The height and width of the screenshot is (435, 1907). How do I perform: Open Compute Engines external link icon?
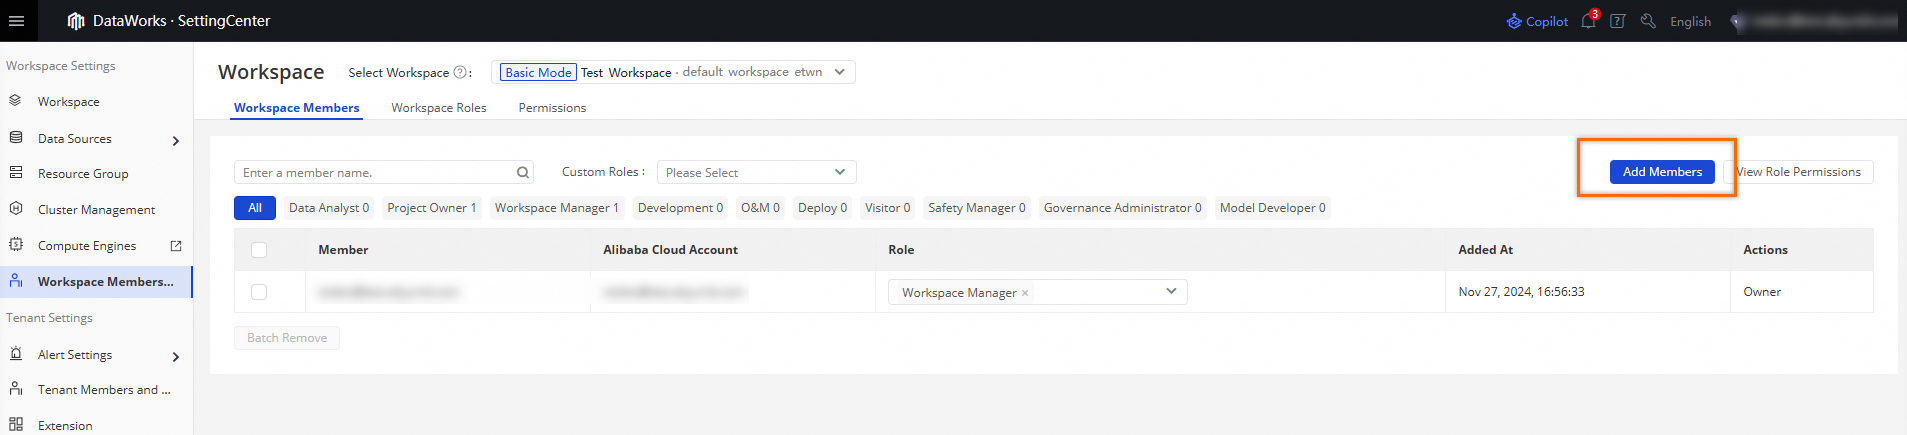click(176, 245)
